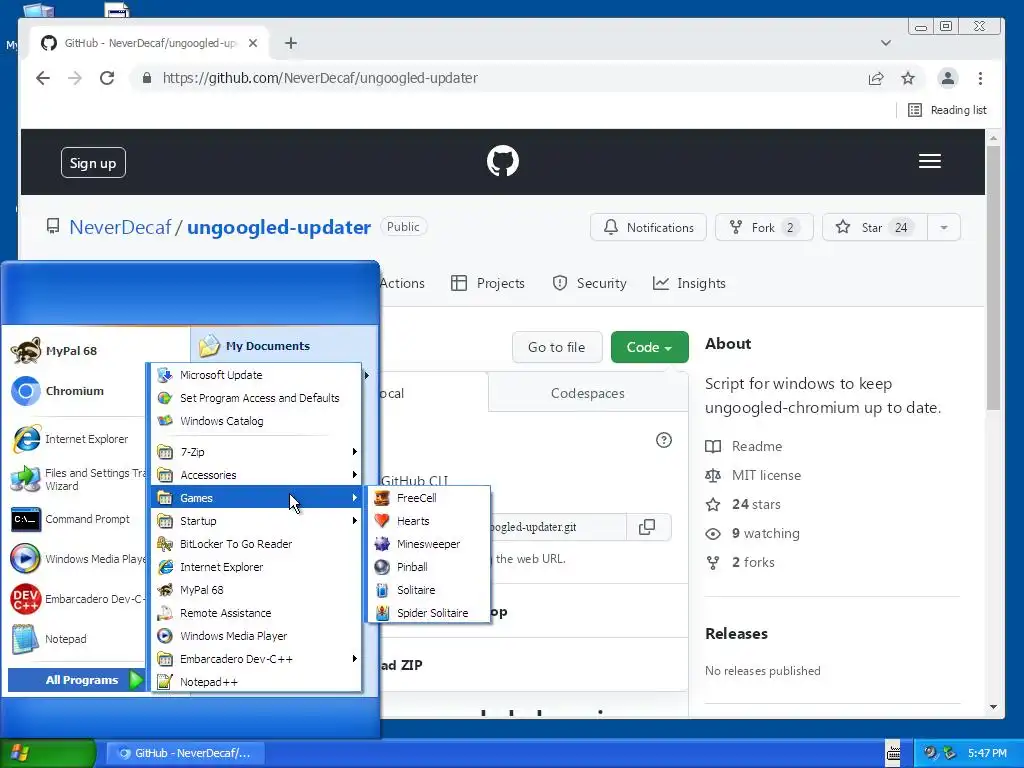Bookmark this page with star icon
This screenshot has width=1024, height=768.
click(908, 78)
